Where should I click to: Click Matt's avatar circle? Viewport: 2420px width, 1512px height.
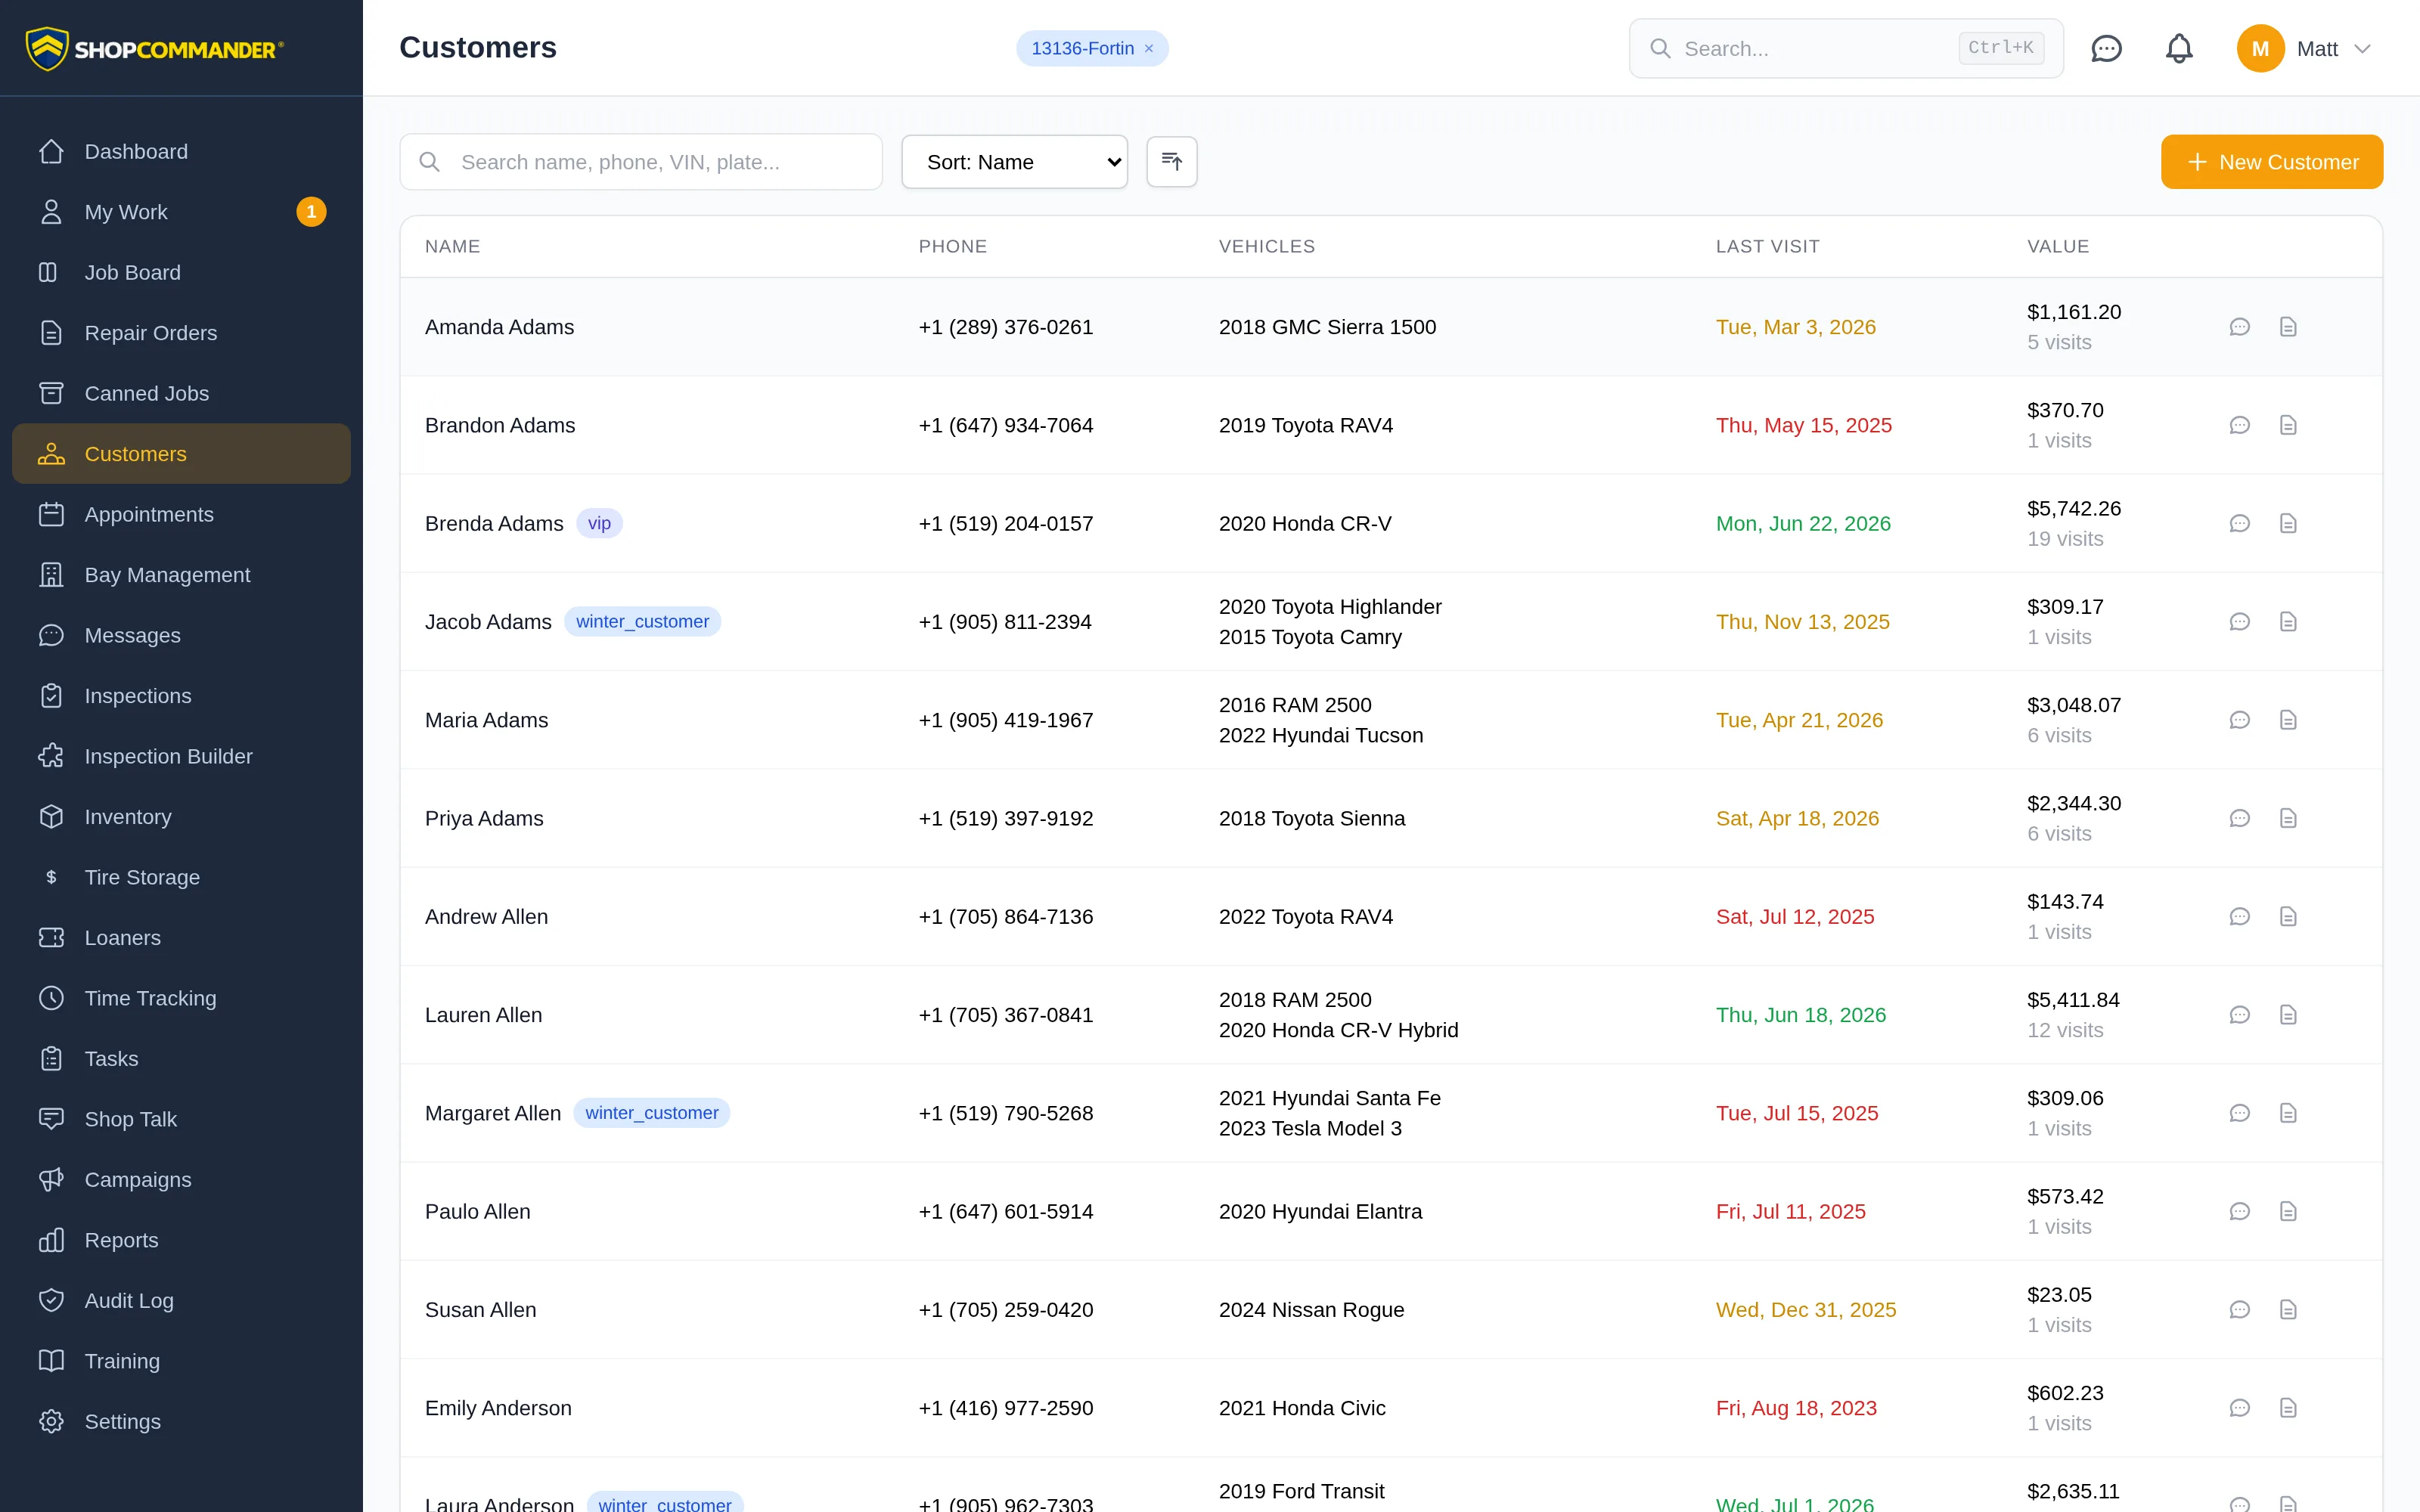[x=2260, y=48]
